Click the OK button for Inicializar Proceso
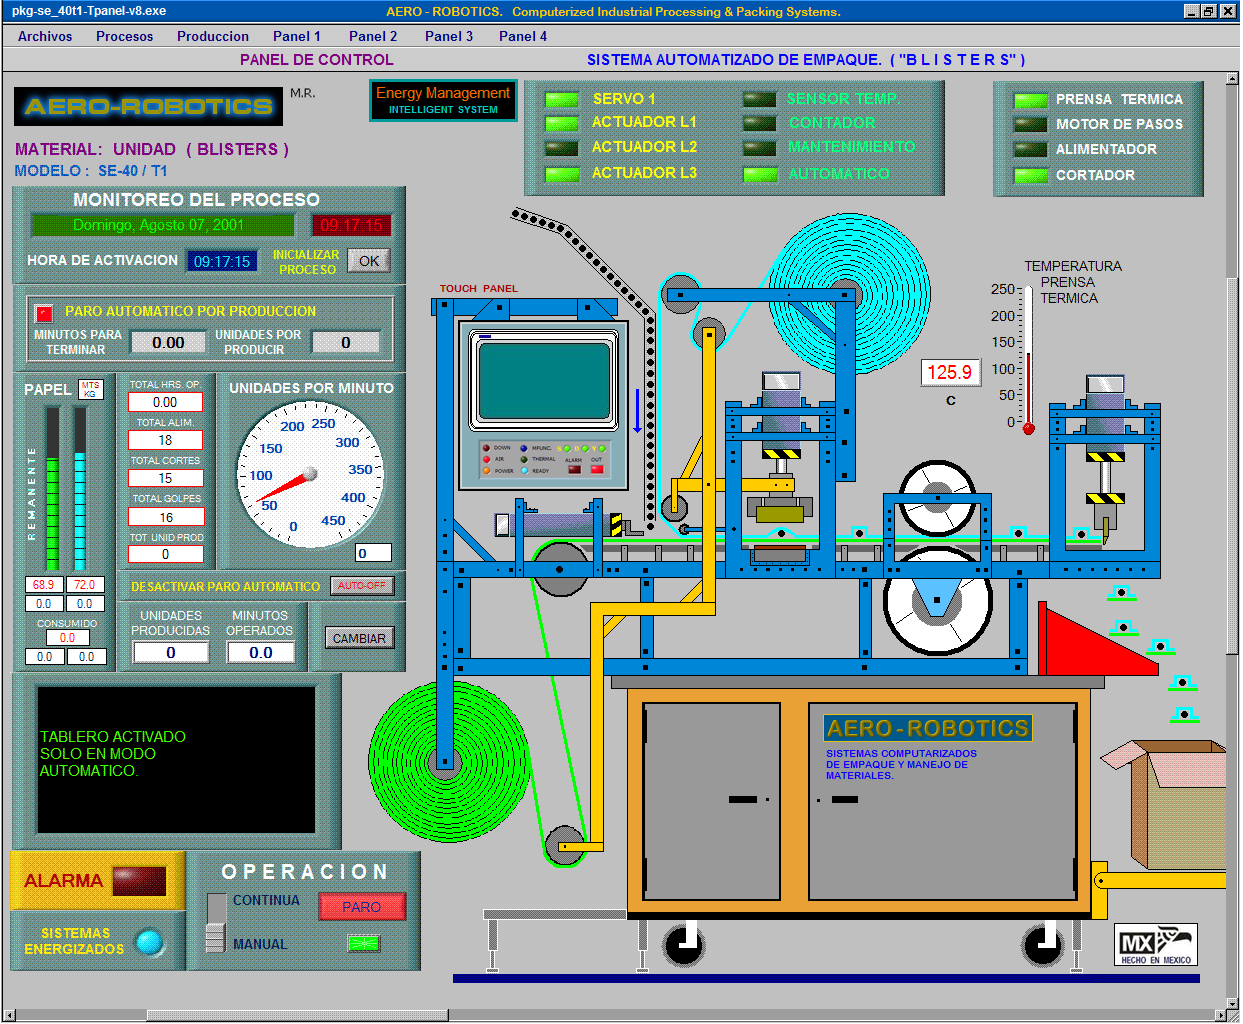This screenshot has width=1243, height=1024. click(x=369, y=261)
